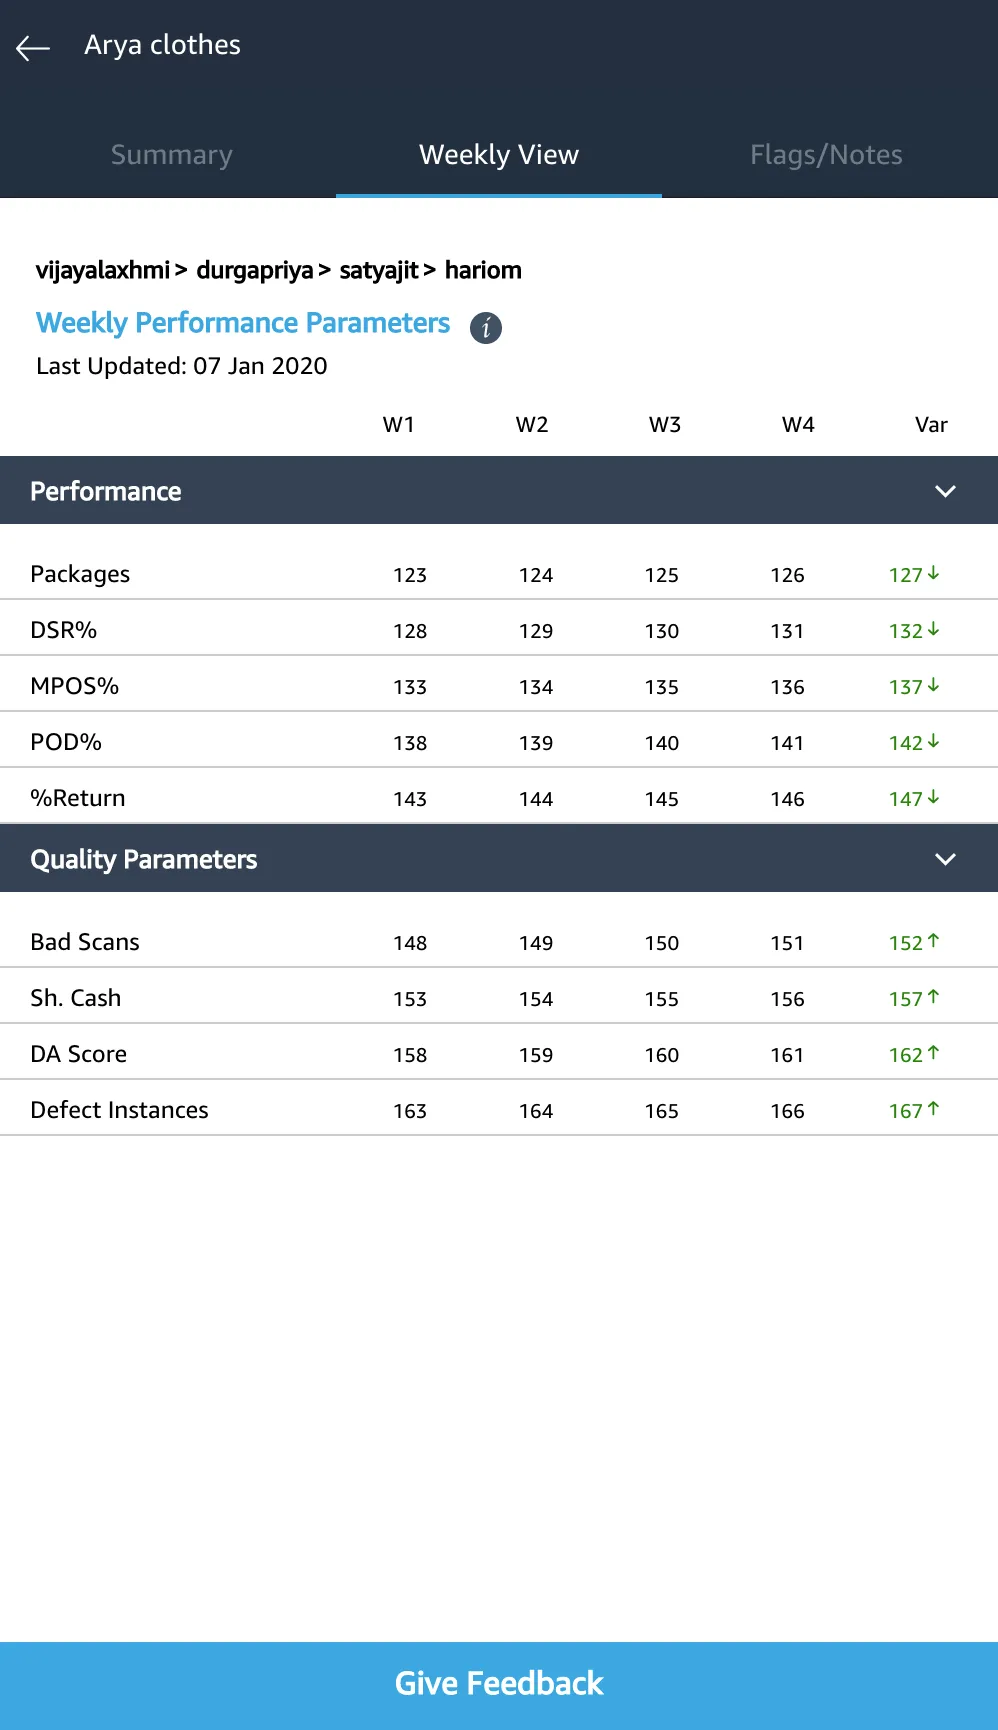Select satyajit in the breadcrumb
This screenshot has height=1730, width=998.
[x=379, y=270]
